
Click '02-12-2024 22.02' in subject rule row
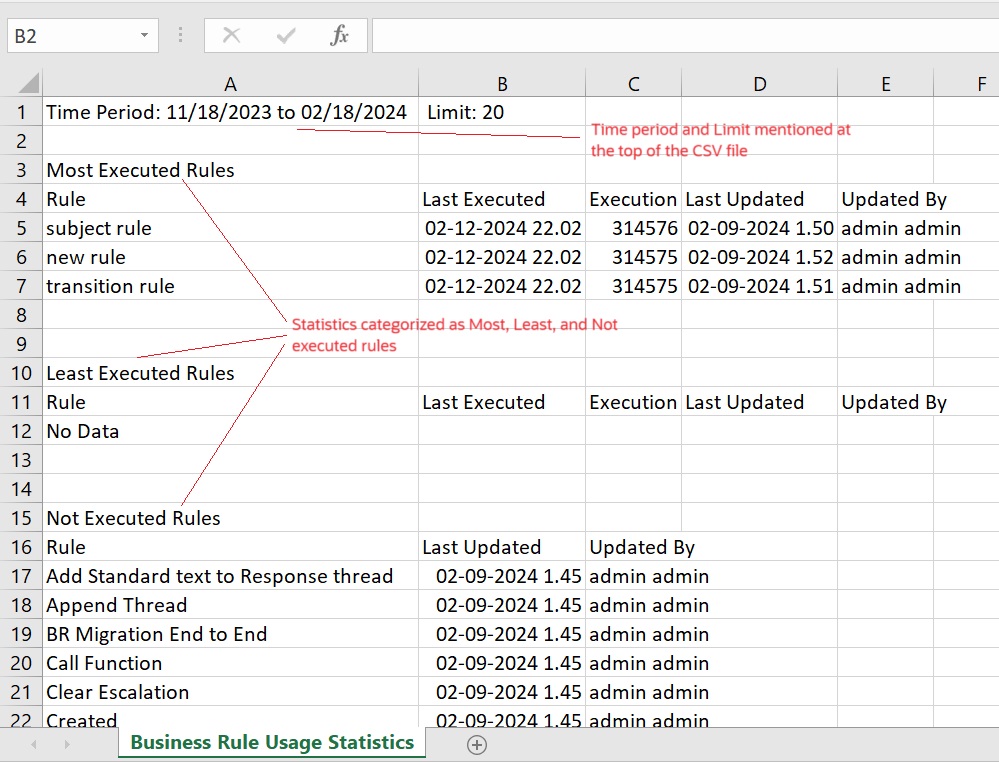502,228
